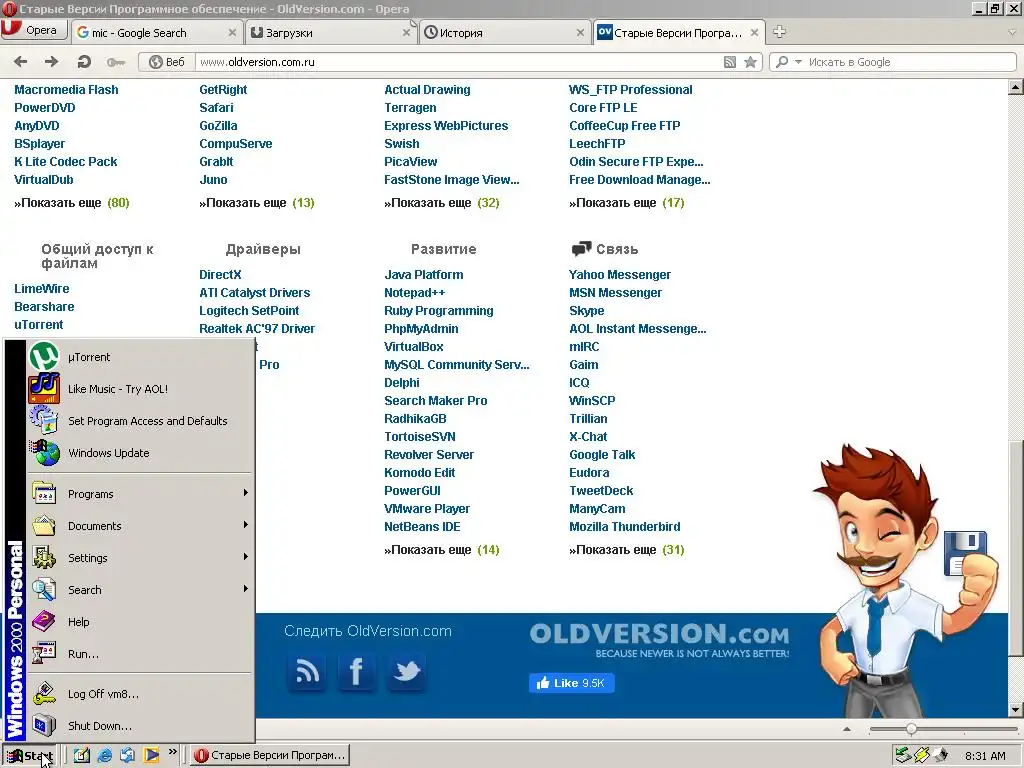
Task: Open the Notepad++ link
Action: (x=415, y=293)
